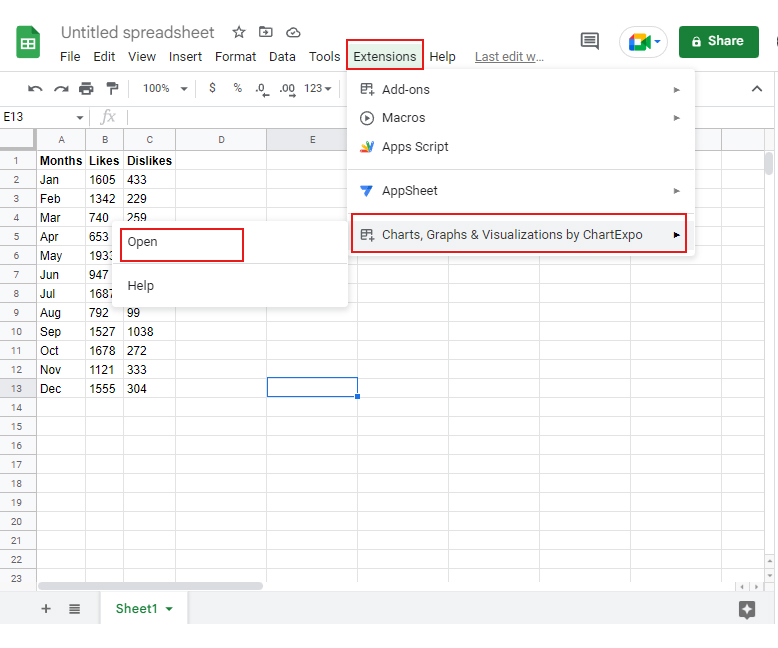Viewport: 778px width, 648px height.
Task: Click the green Share button
Action: tap(718, 42)
